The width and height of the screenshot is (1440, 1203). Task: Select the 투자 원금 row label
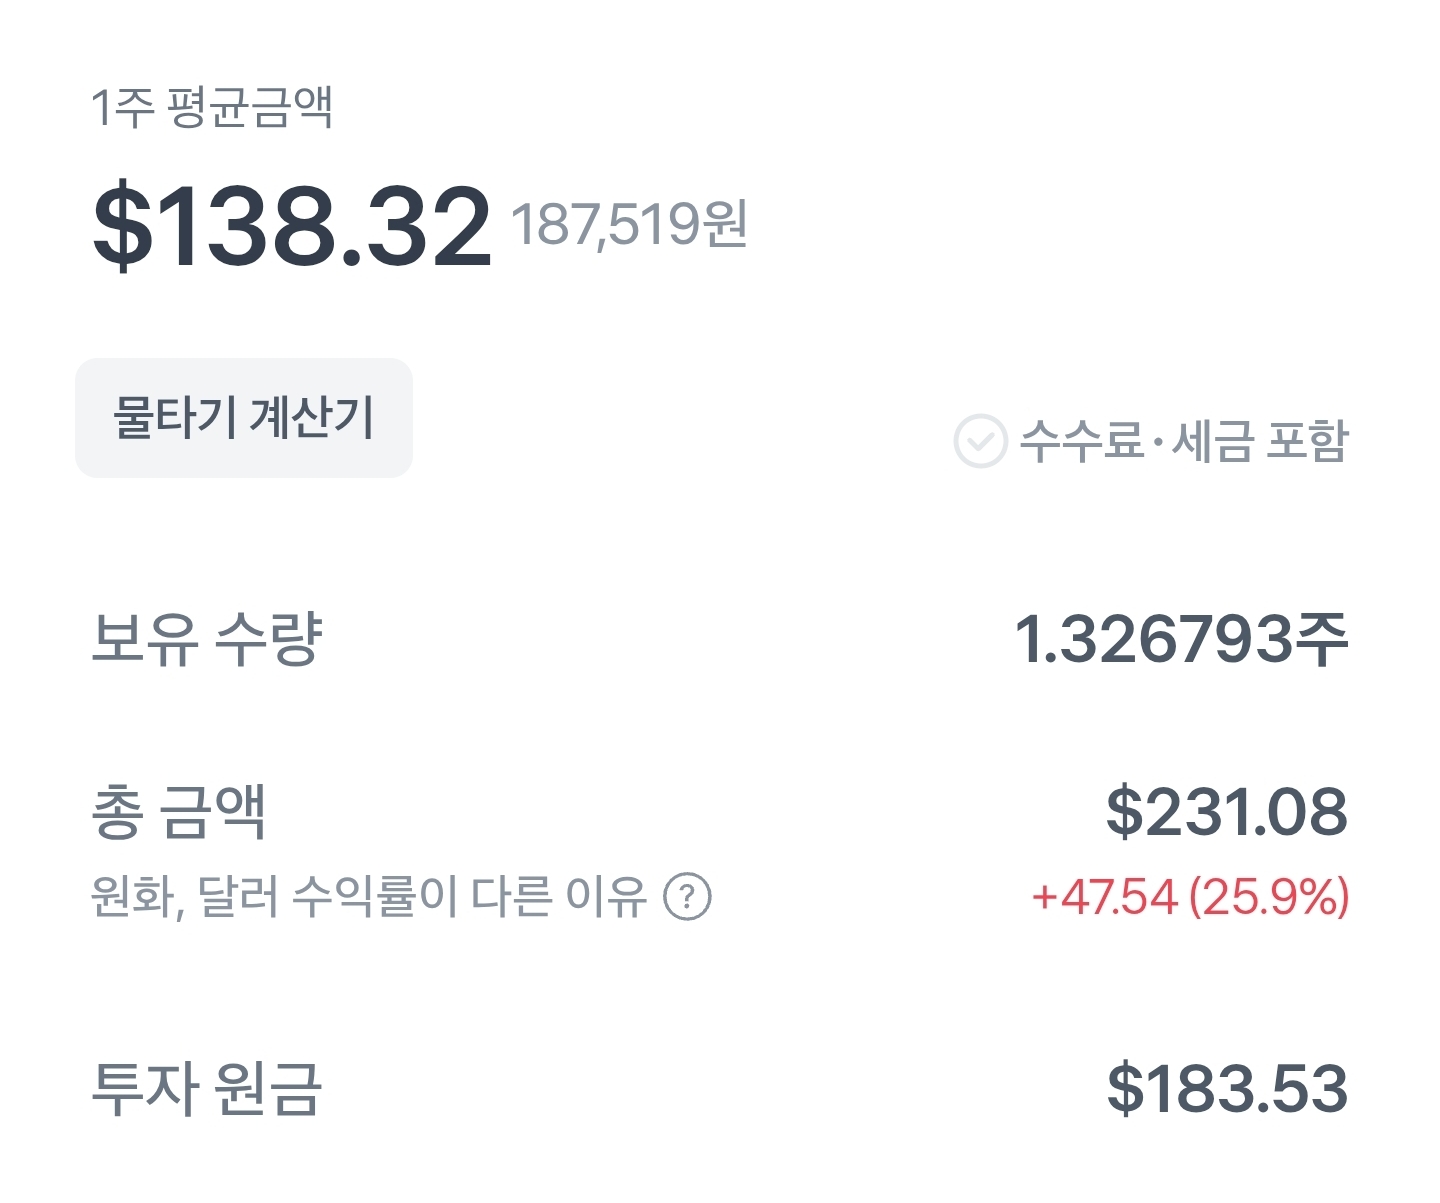(x=207, y=1089)
